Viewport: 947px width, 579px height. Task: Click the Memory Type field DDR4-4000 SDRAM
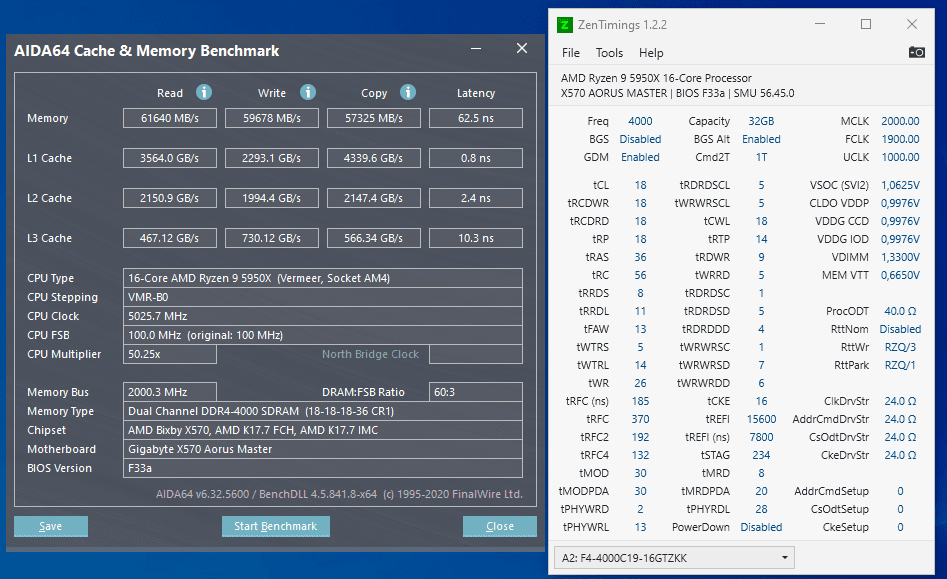point(323,411)
